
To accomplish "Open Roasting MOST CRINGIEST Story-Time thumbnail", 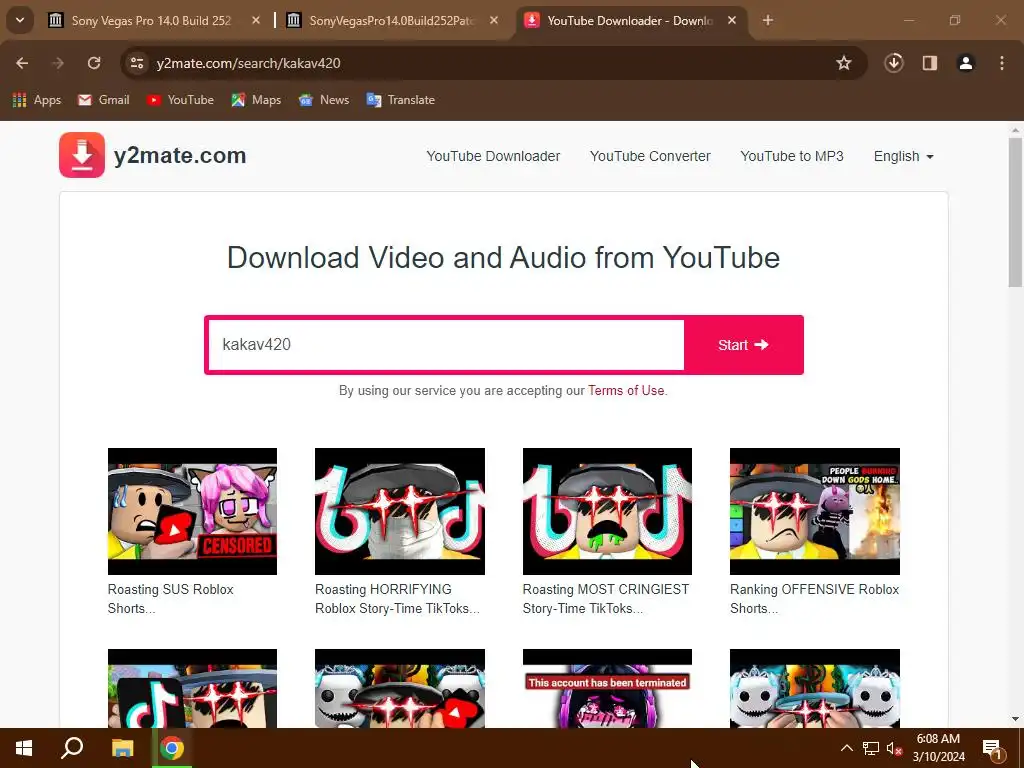I will click(607, 511).
